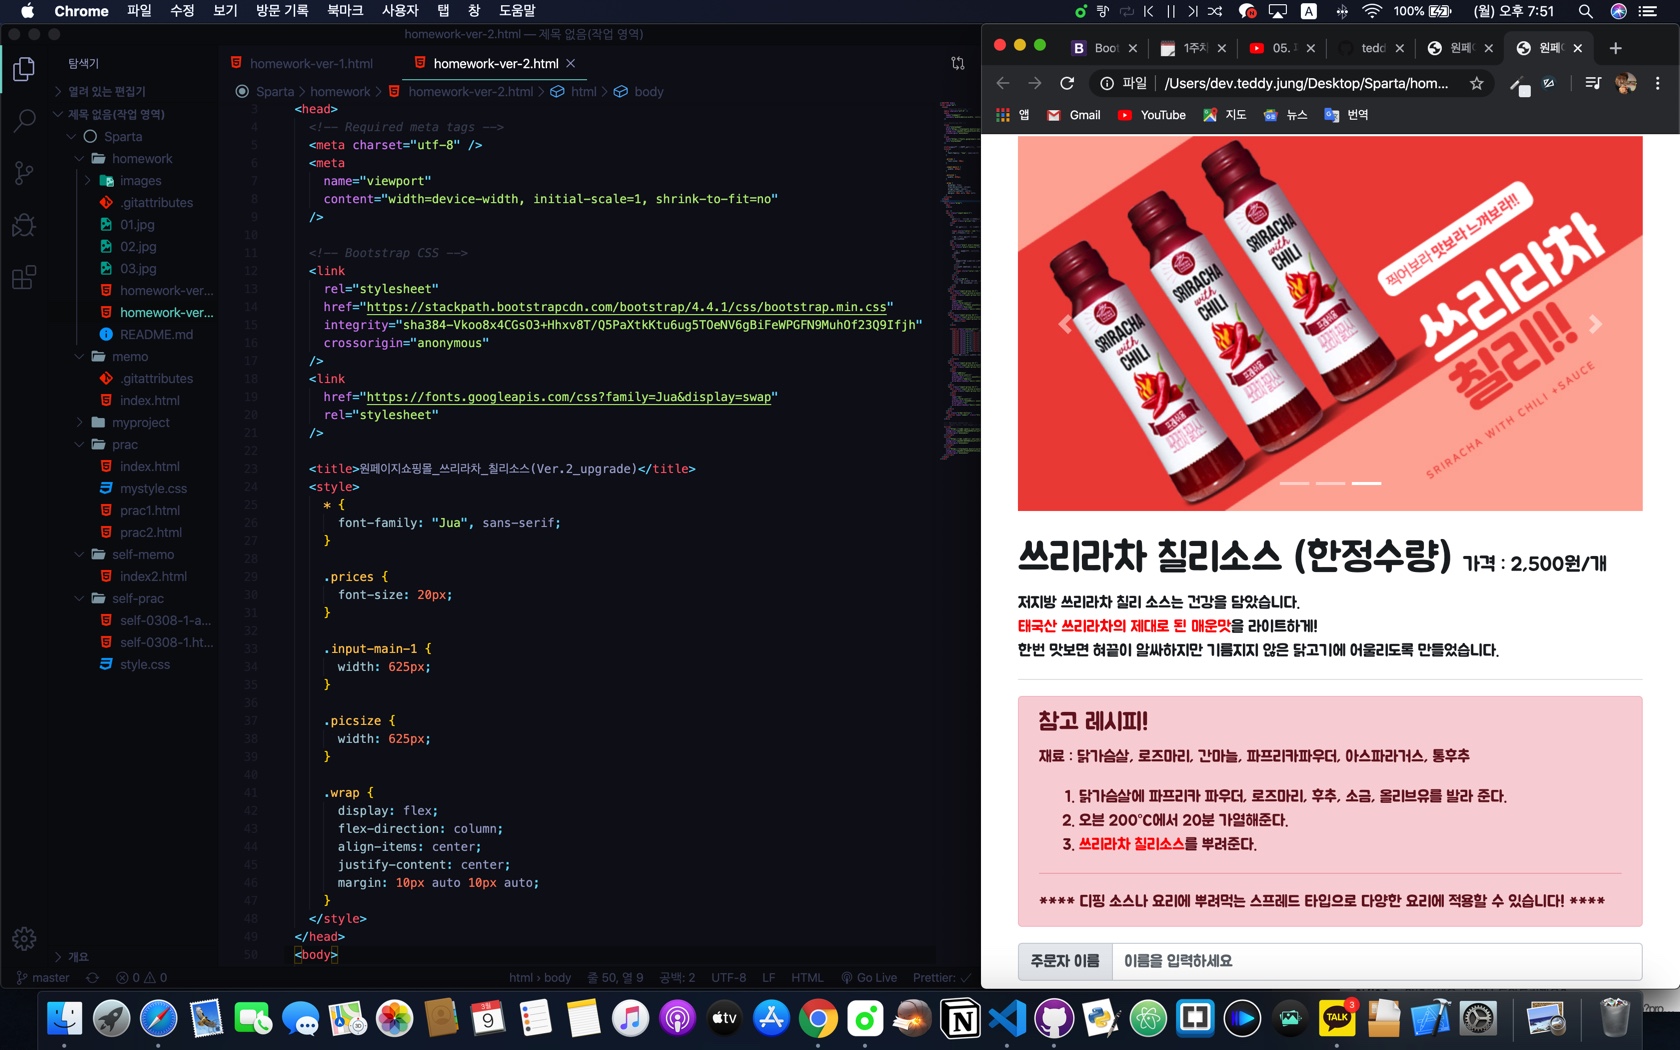Image resolution: width=1680 pixels, height=1050 pixels.
Task: Open the 보기 menu in menu bar
Action: pyautogui.click(x=225, y=11)
